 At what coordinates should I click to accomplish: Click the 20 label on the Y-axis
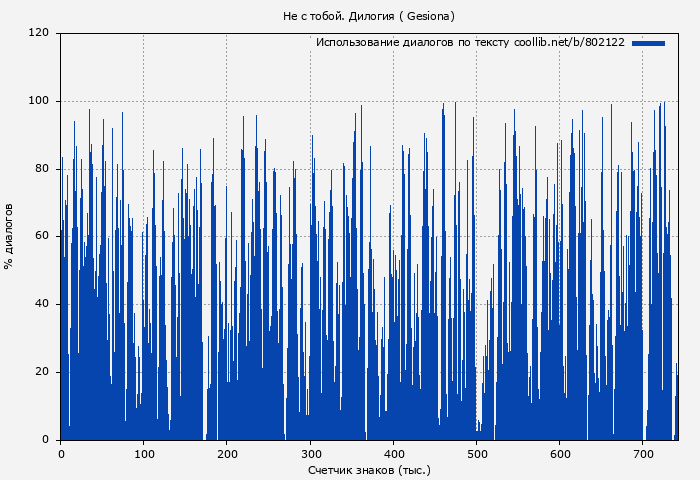pos(42,372)
